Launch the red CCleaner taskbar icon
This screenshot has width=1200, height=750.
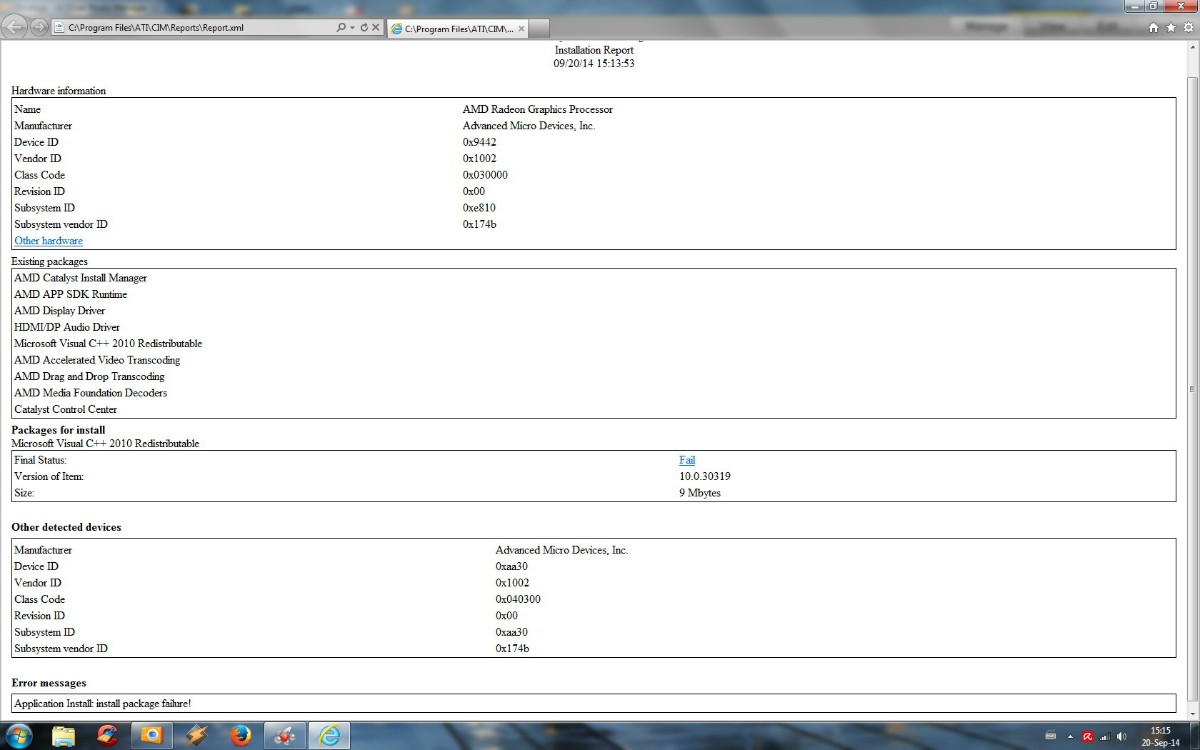(108, 736)
